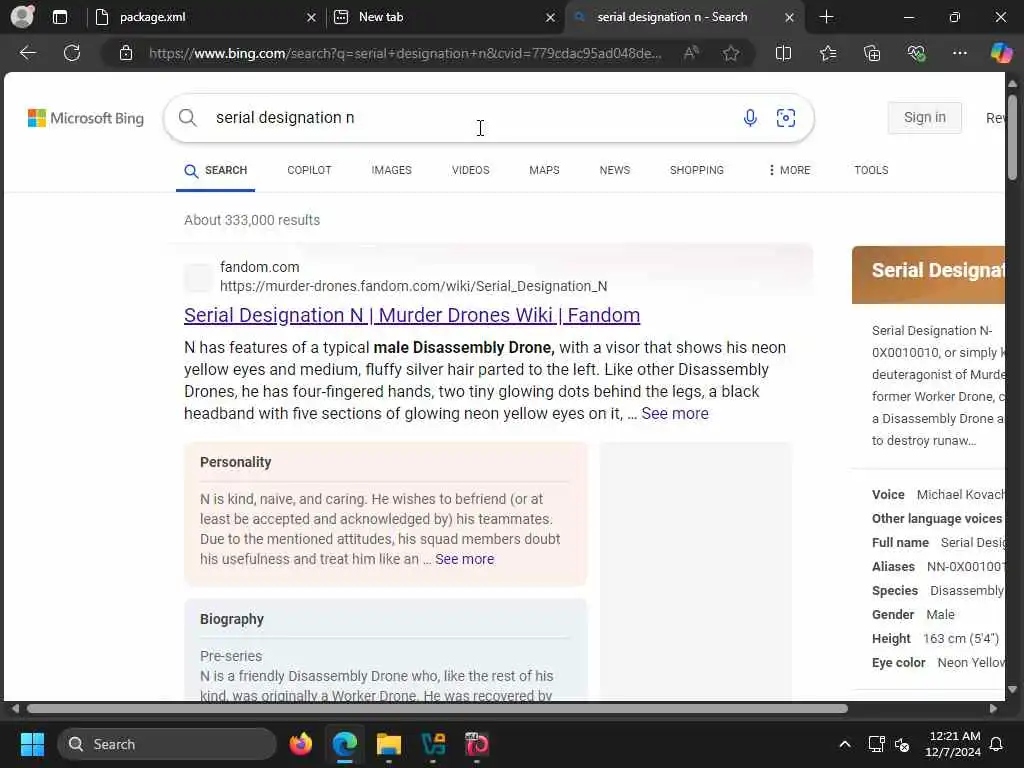Screen dimensions: 1024x768
Task: Click the vertical page scrollbar thumb
Action: [x=1012, y=136]
